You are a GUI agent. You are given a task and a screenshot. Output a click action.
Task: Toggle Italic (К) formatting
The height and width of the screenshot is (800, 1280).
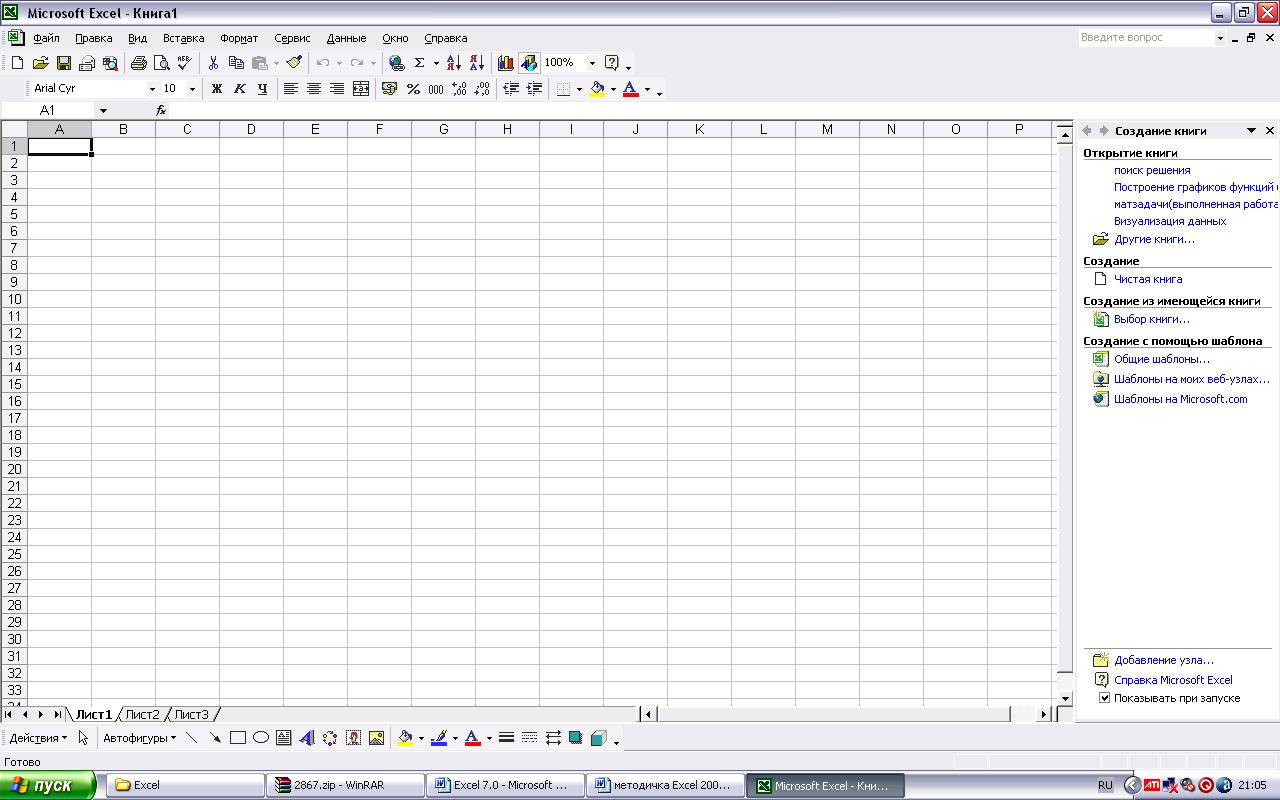[239, 89]
